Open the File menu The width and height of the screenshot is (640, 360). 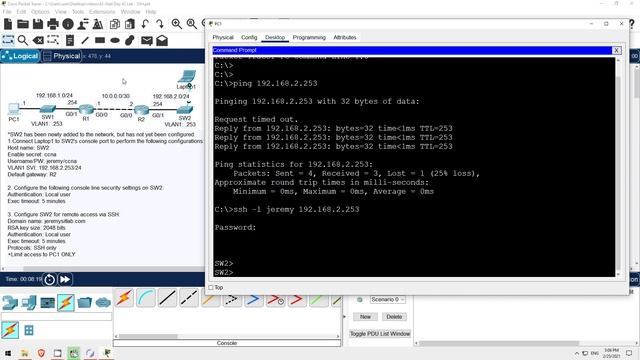pos(7,11)
